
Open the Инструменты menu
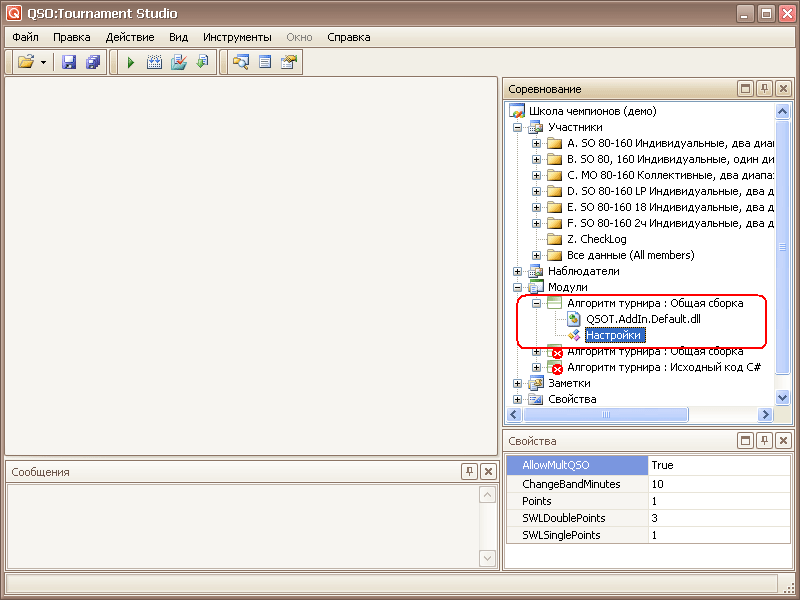(x=237, y=37)
